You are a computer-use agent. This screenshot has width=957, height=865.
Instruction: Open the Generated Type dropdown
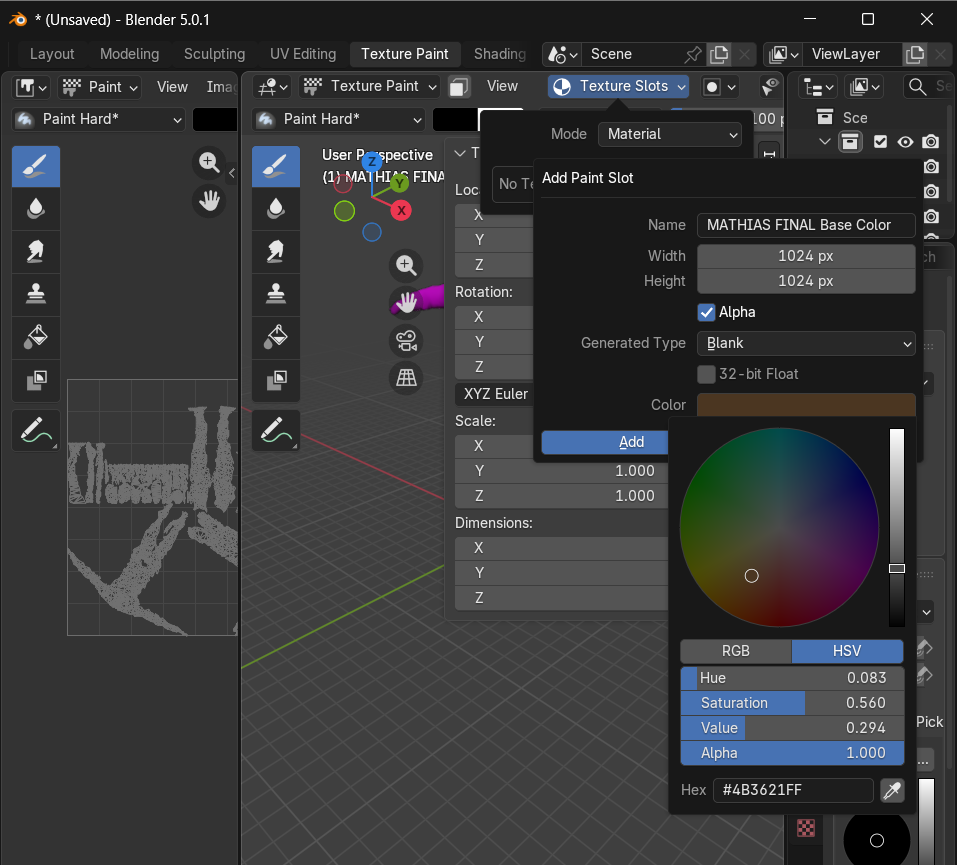point(805,343)
